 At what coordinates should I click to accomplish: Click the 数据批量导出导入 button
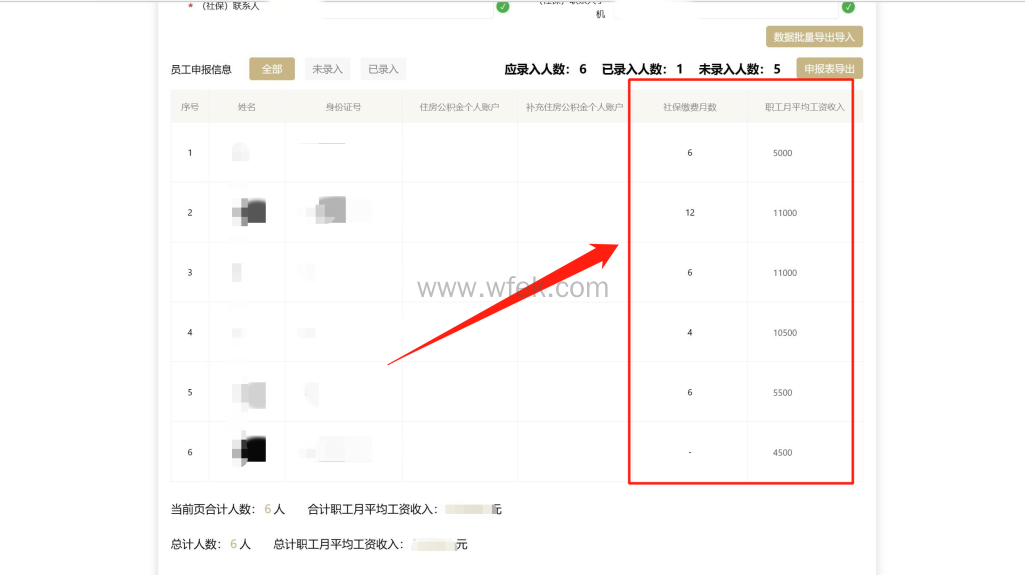click(x=814, y=37)
